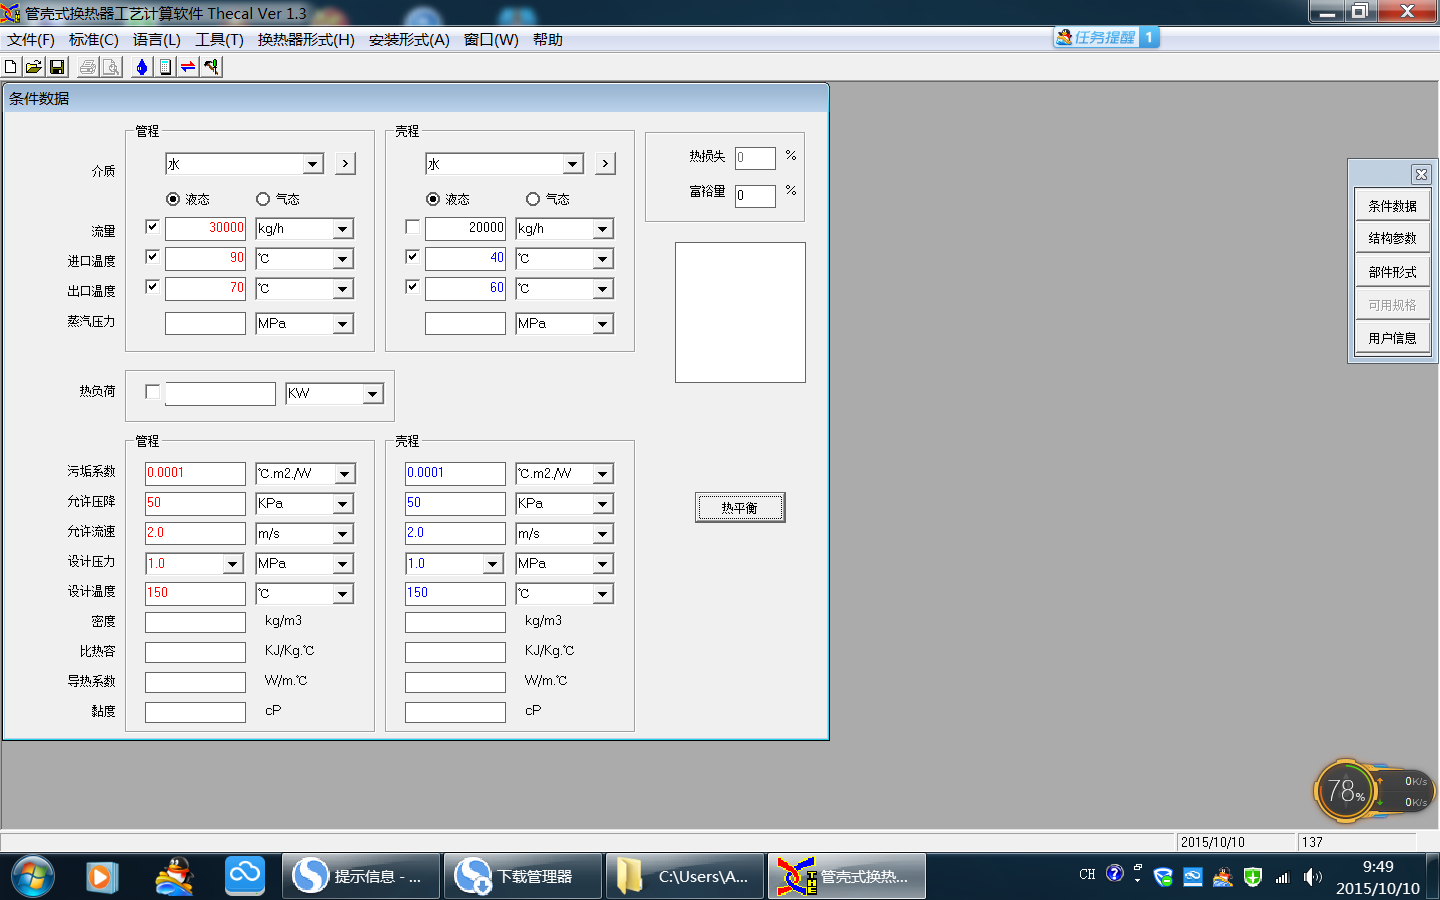Expand the tube-side 介质 dropdown
This screenshot has height=900, width=1440.
(x=313, y=164)
